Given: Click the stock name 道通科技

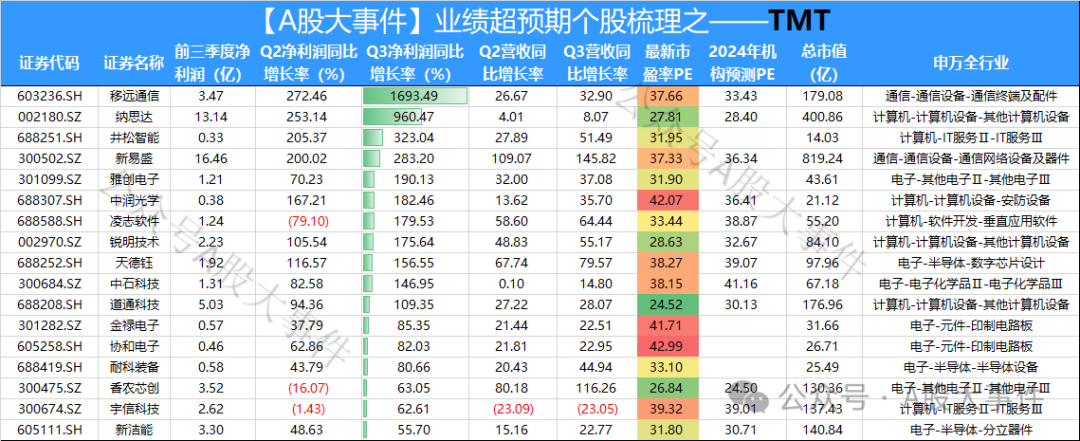Looking at the screenshot, I should (x=134, y=304).
